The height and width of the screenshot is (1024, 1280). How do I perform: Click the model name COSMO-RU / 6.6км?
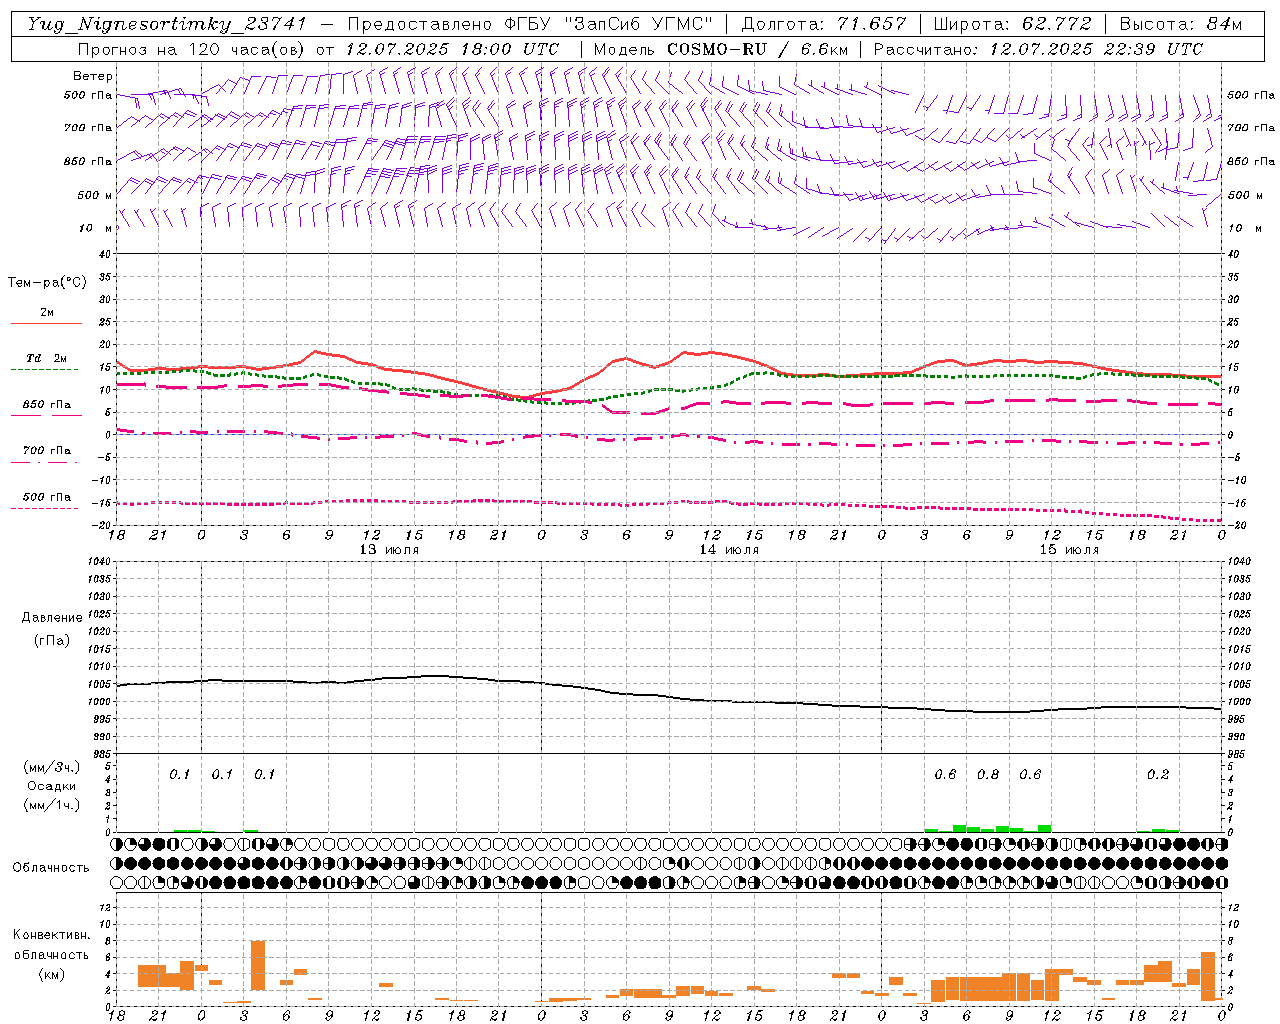point(758,49)
